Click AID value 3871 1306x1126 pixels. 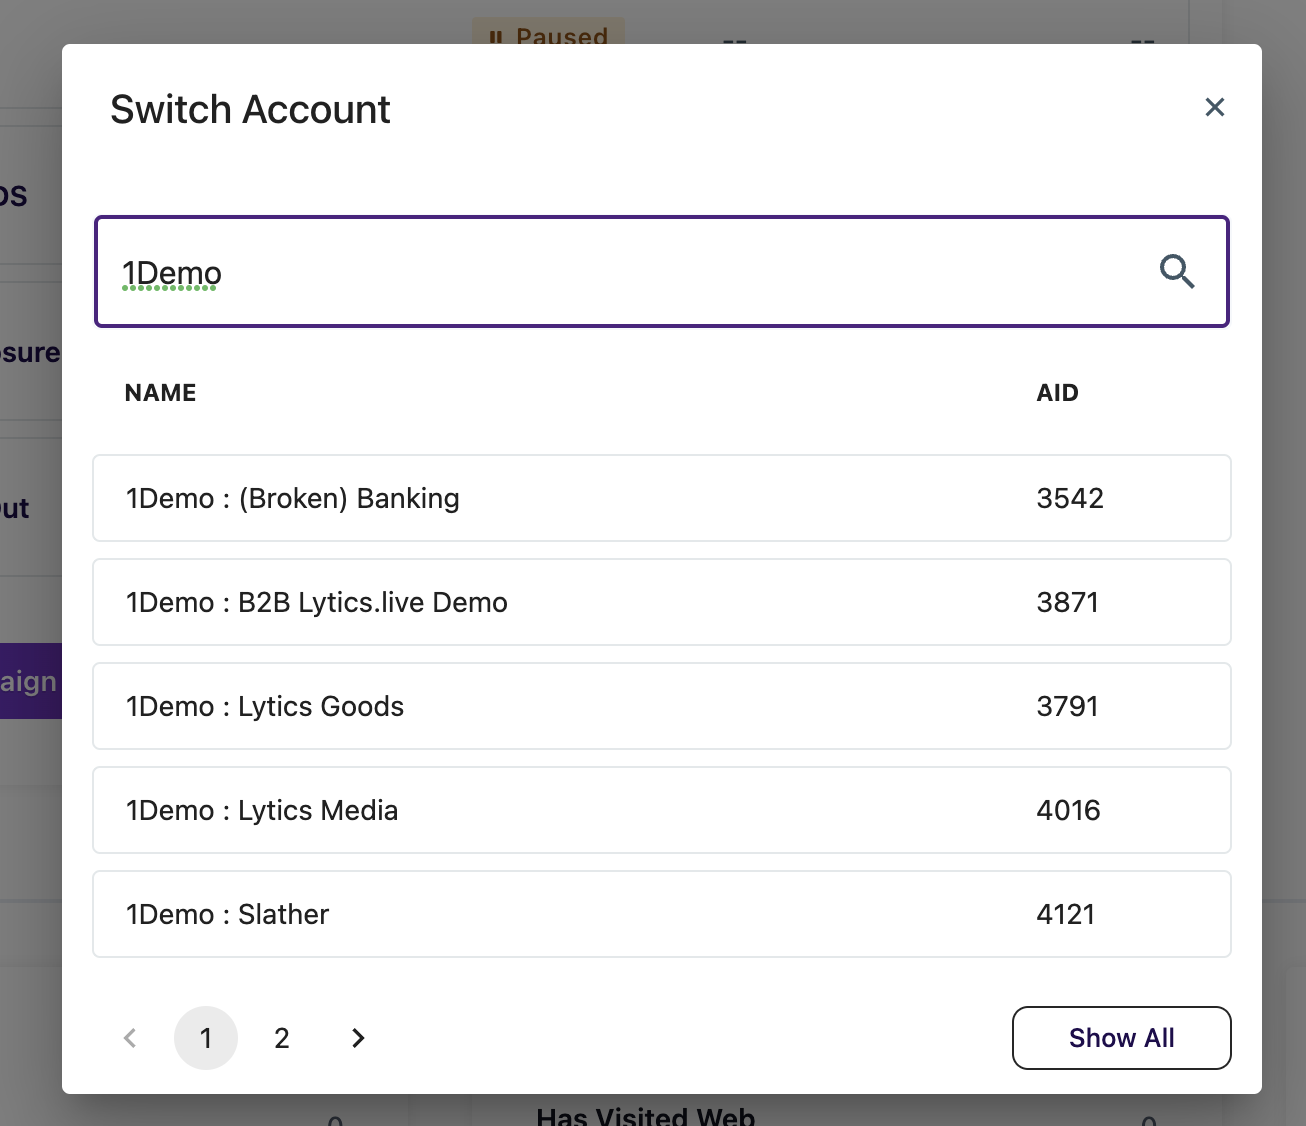pyautogui.click(x=1068, y=602)
